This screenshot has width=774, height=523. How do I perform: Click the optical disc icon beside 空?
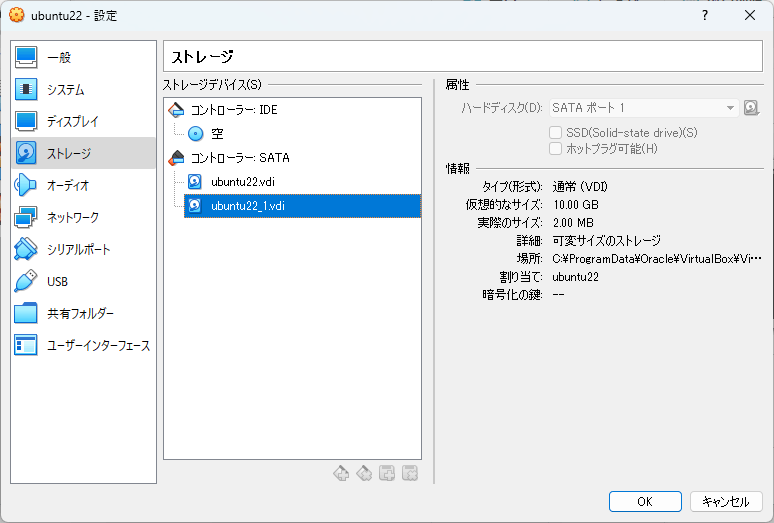pos(195,134)
